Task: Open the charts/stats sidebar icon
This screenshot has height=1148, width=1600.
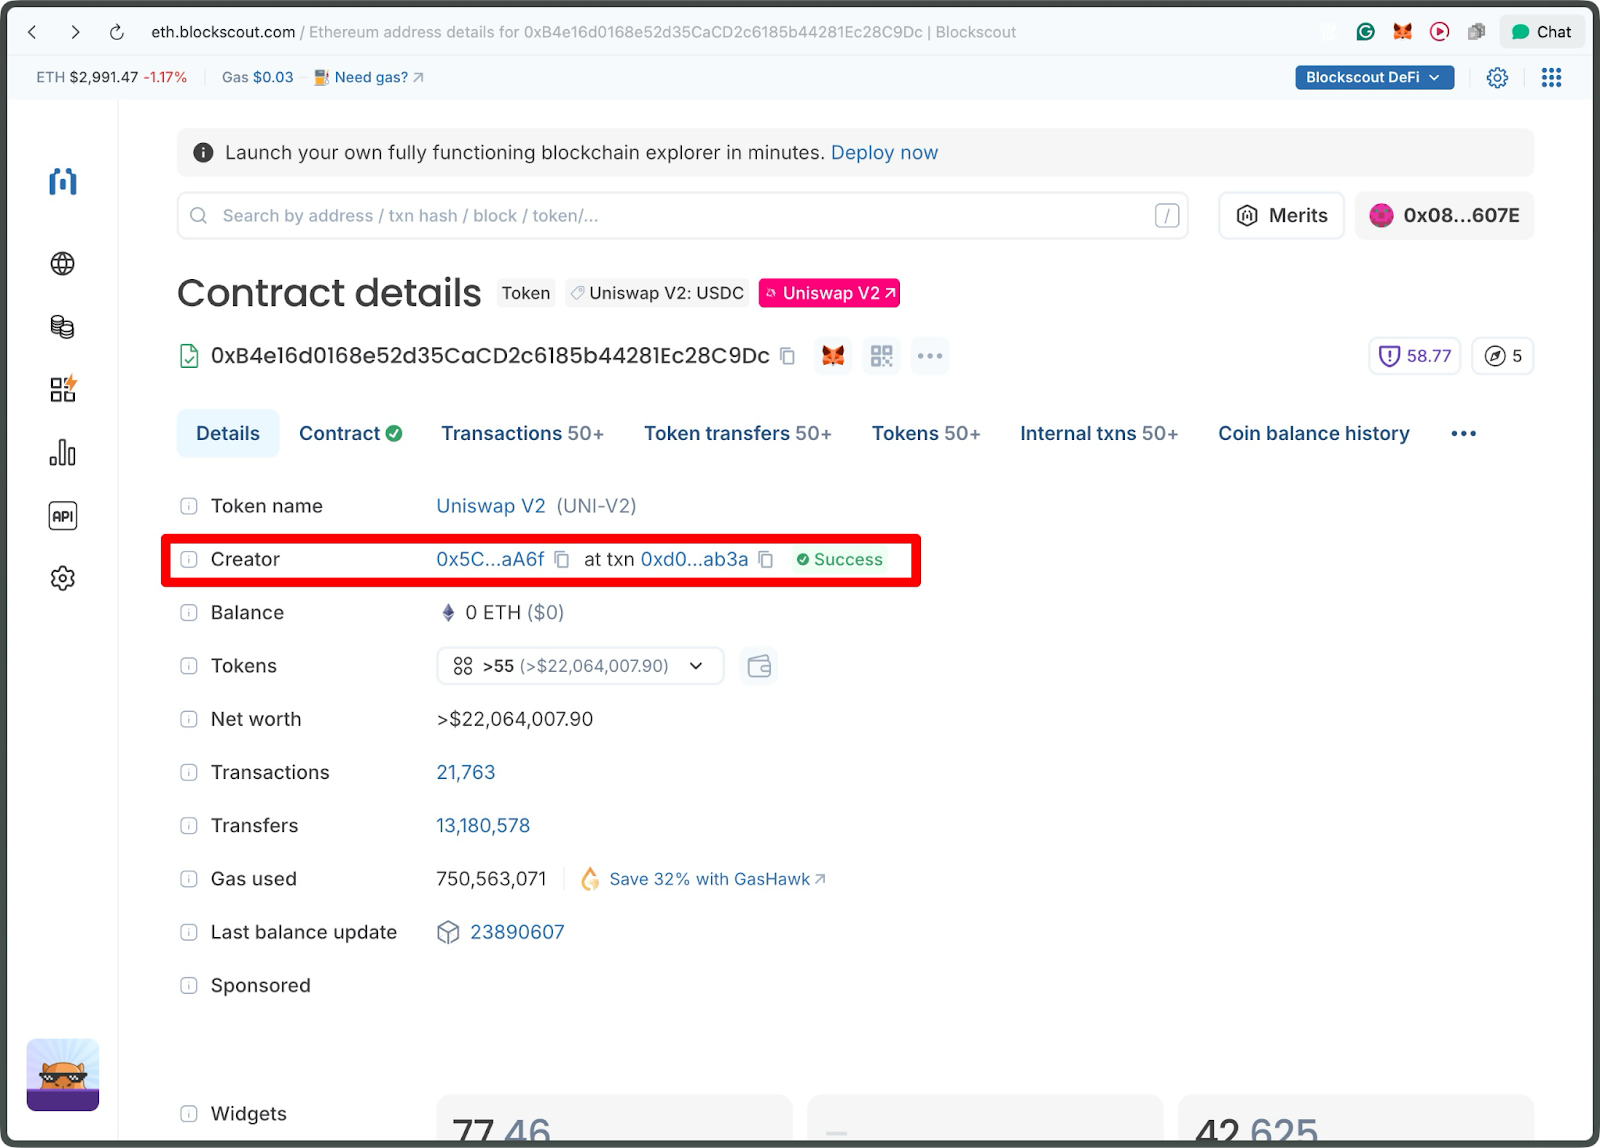Action: [x=62, y=452]
